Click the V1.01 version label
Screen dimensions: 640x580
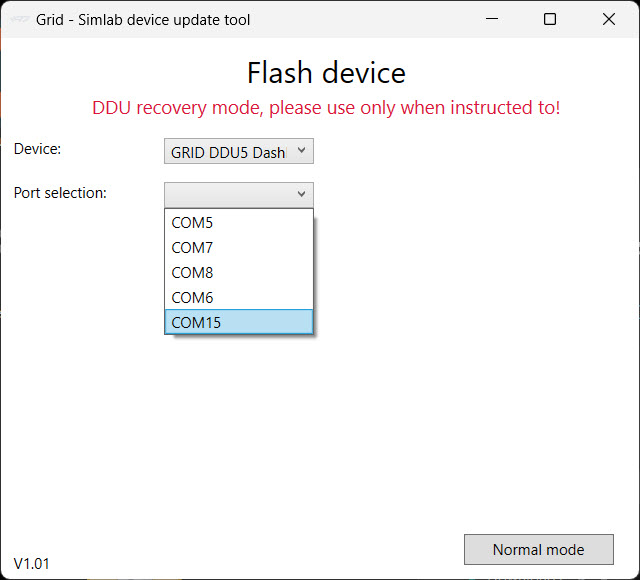click(31, 564)
